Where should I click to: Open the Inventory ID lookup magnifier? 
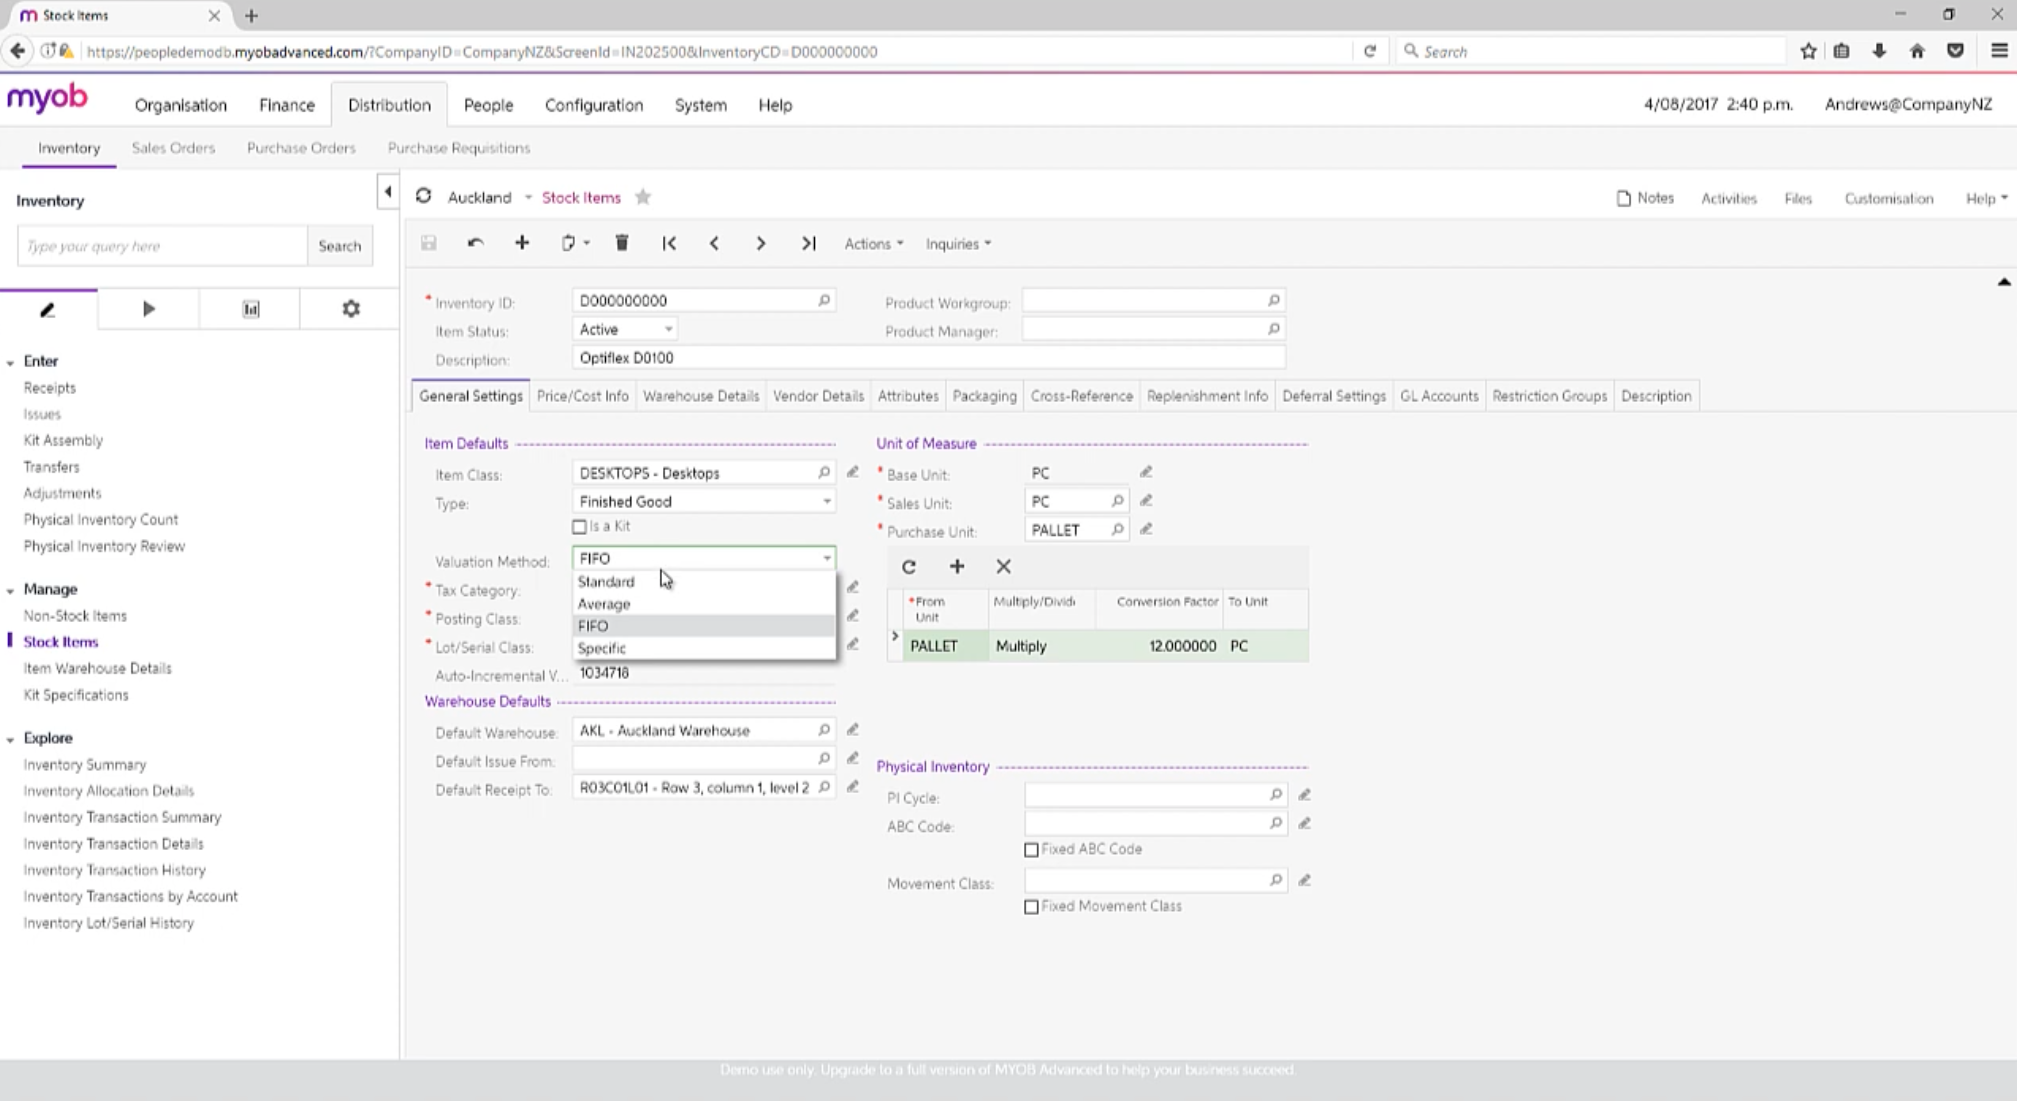coord(823,300)
